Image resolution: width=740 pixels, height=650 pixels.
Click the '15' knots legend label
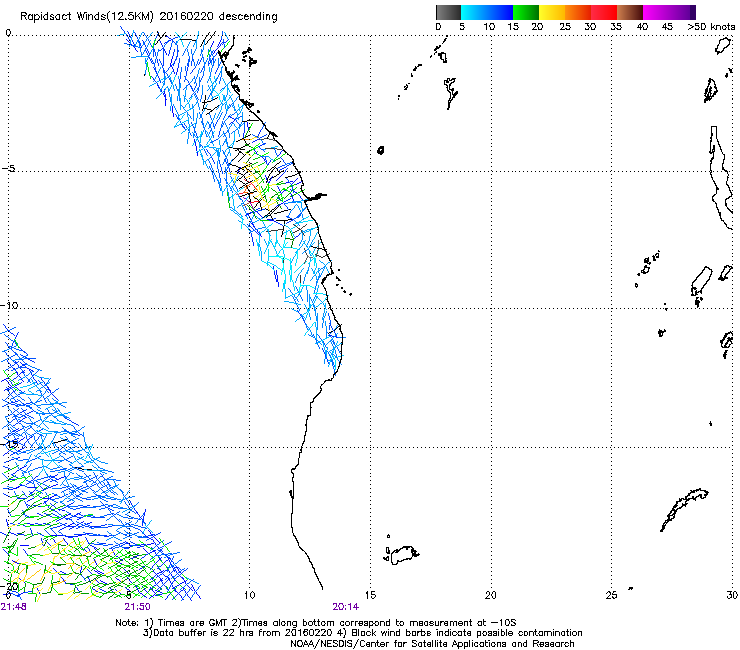pyautogui.click(x=513, y=27)
